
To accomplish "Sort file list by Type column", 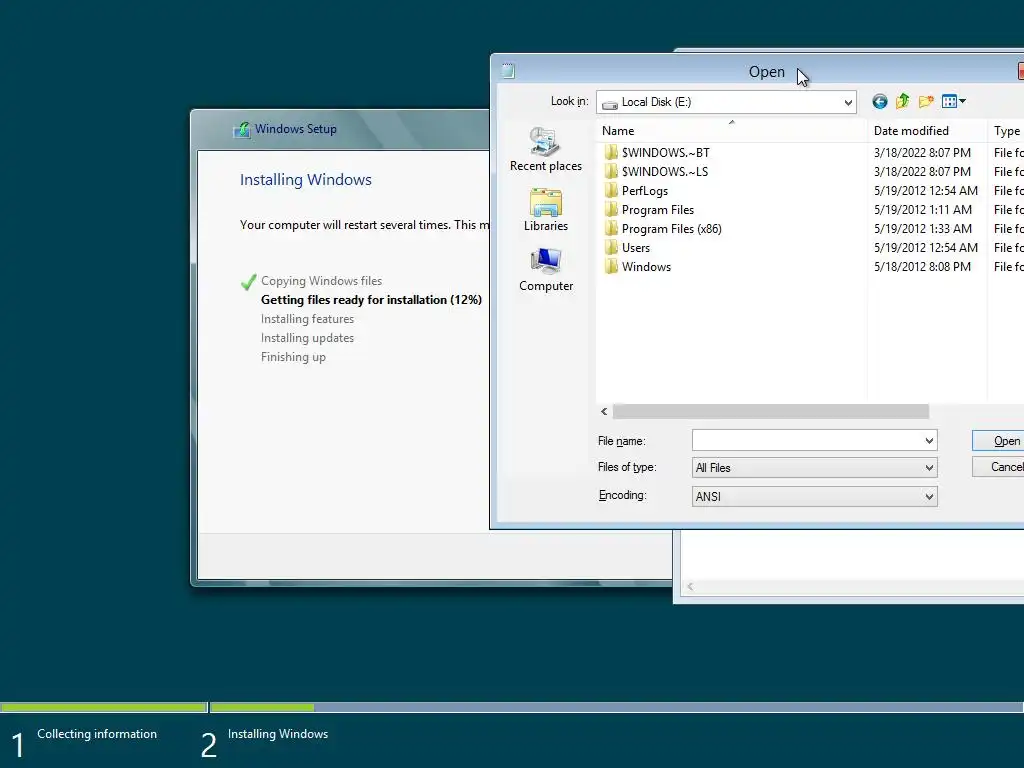I will [x=1006, y=131].
